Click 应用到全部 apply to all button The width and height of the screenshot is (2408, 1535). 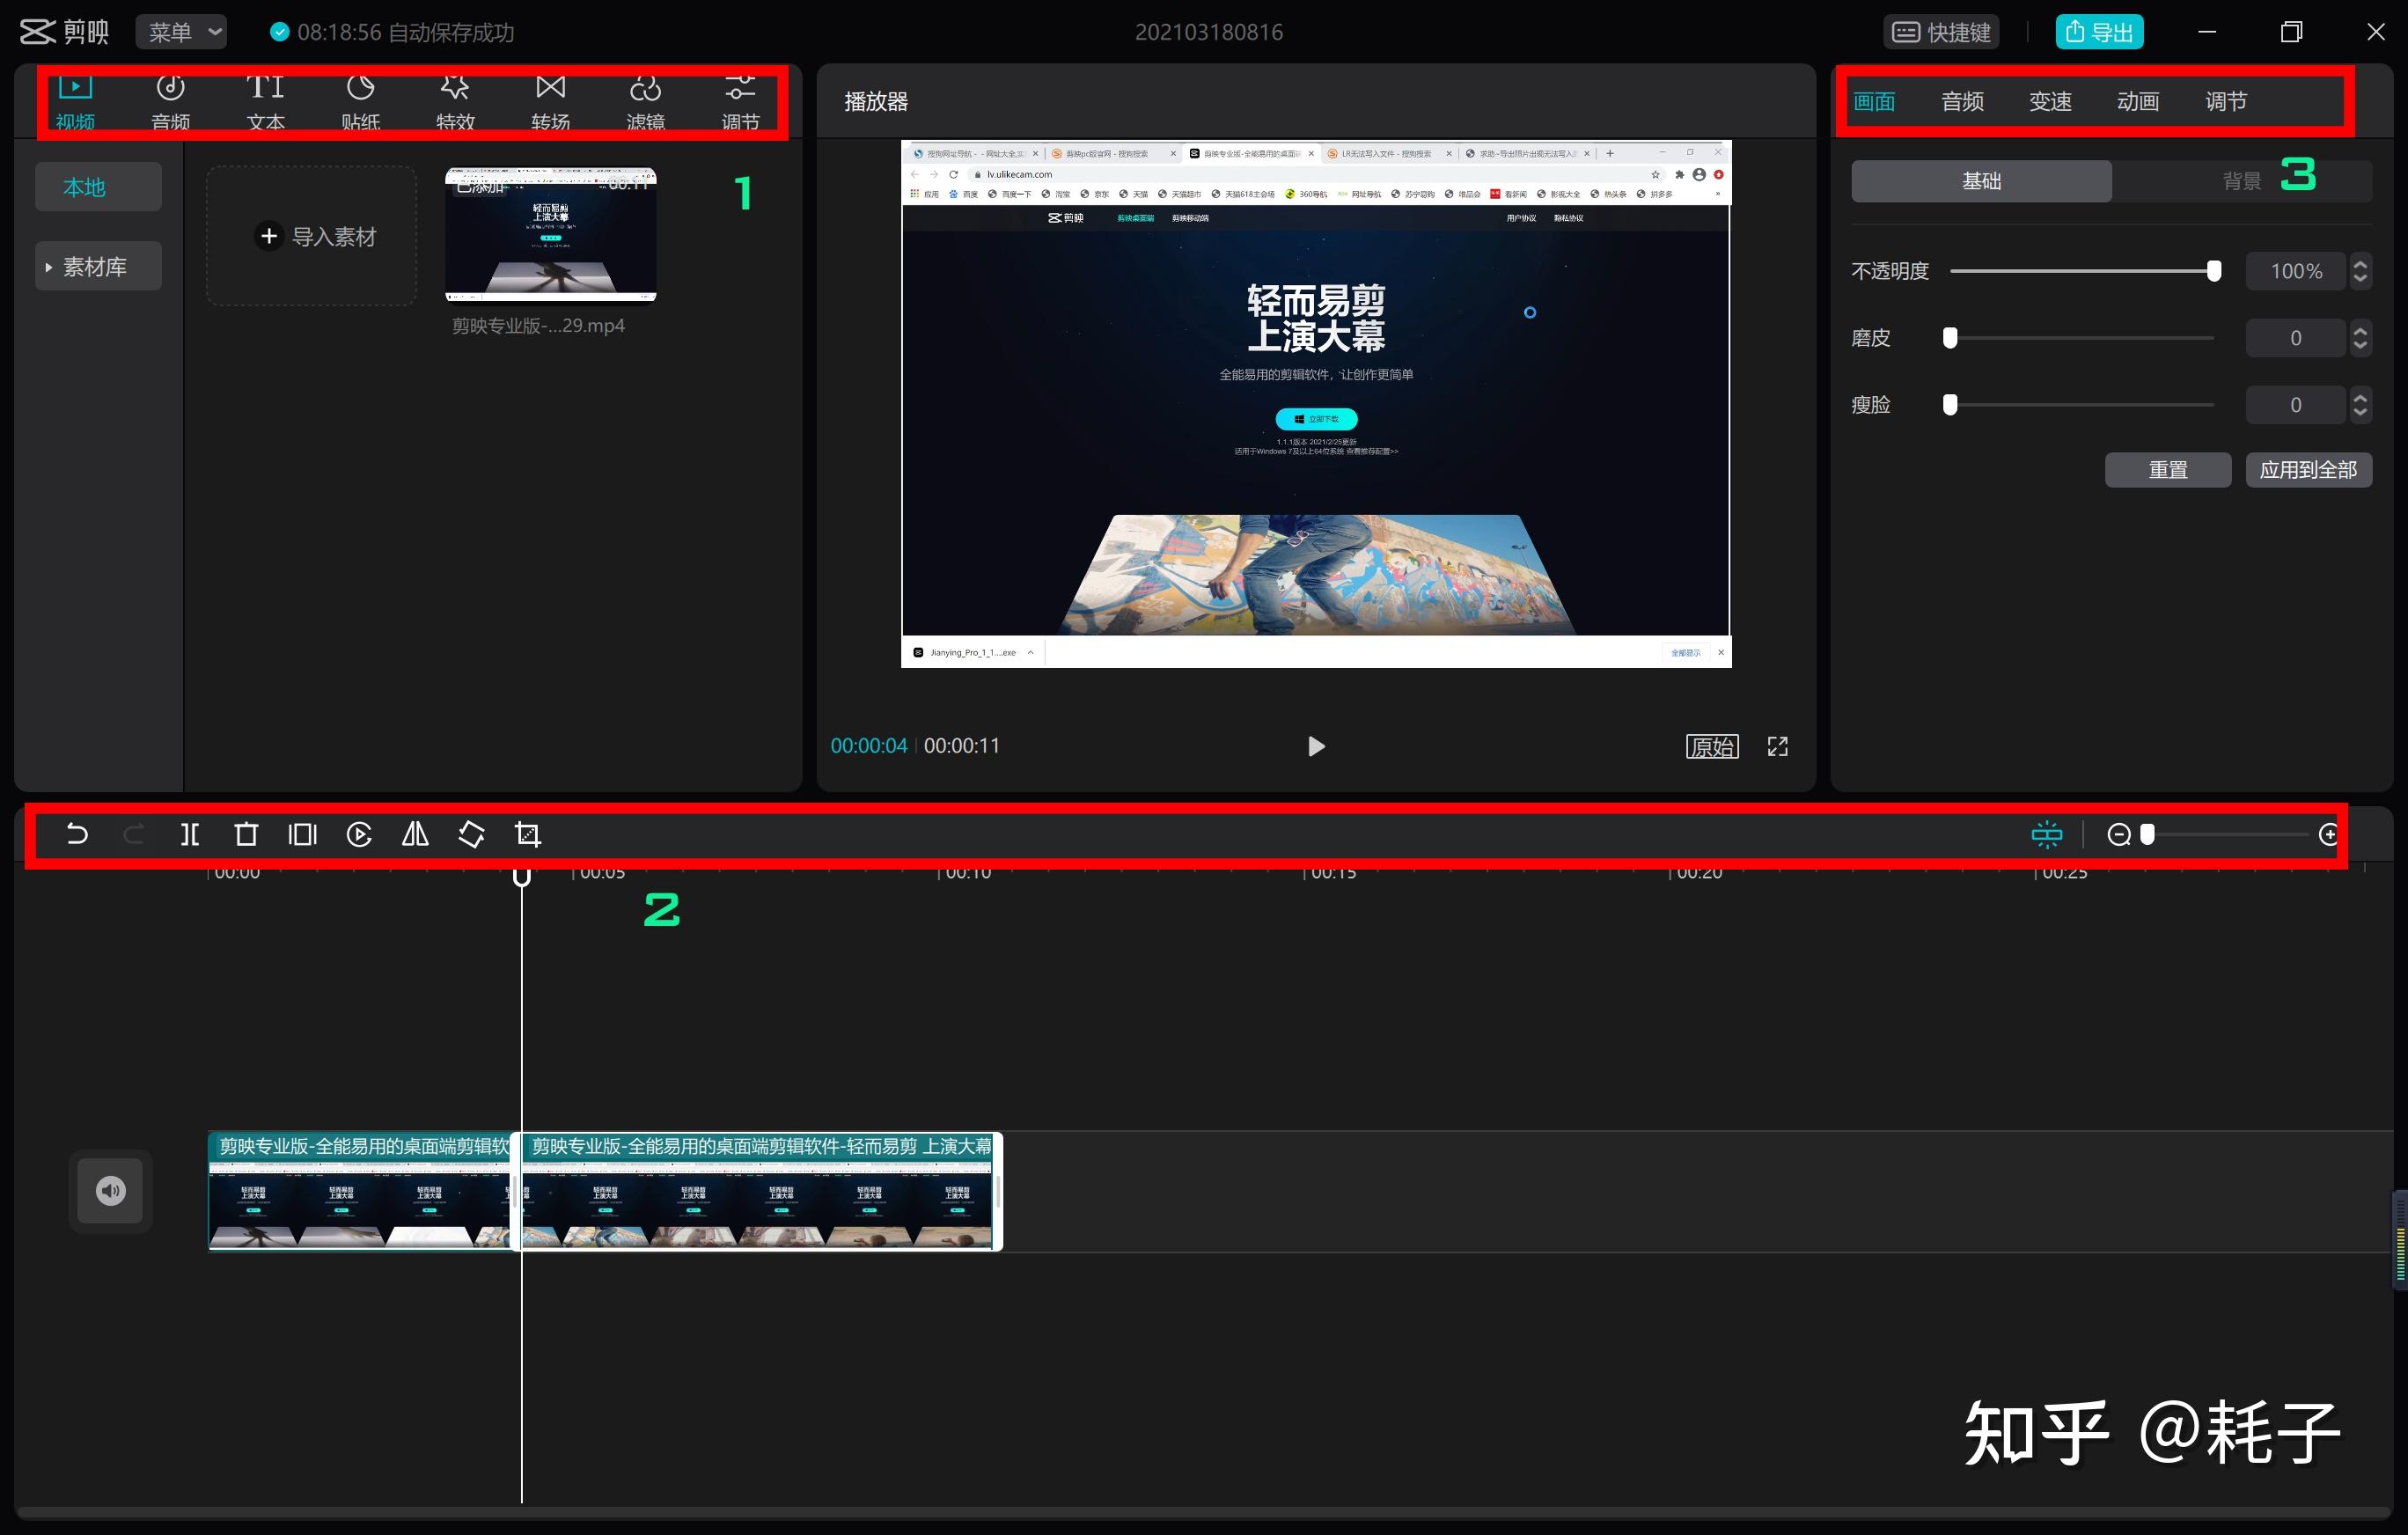pos(2308,470)
